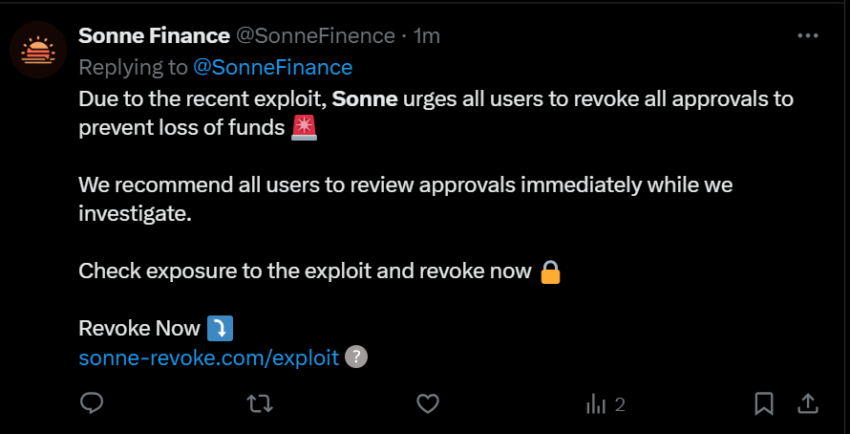Click the red siren emoji
The height and width of the screenshot is (434, 850).
tap(303, 128)
